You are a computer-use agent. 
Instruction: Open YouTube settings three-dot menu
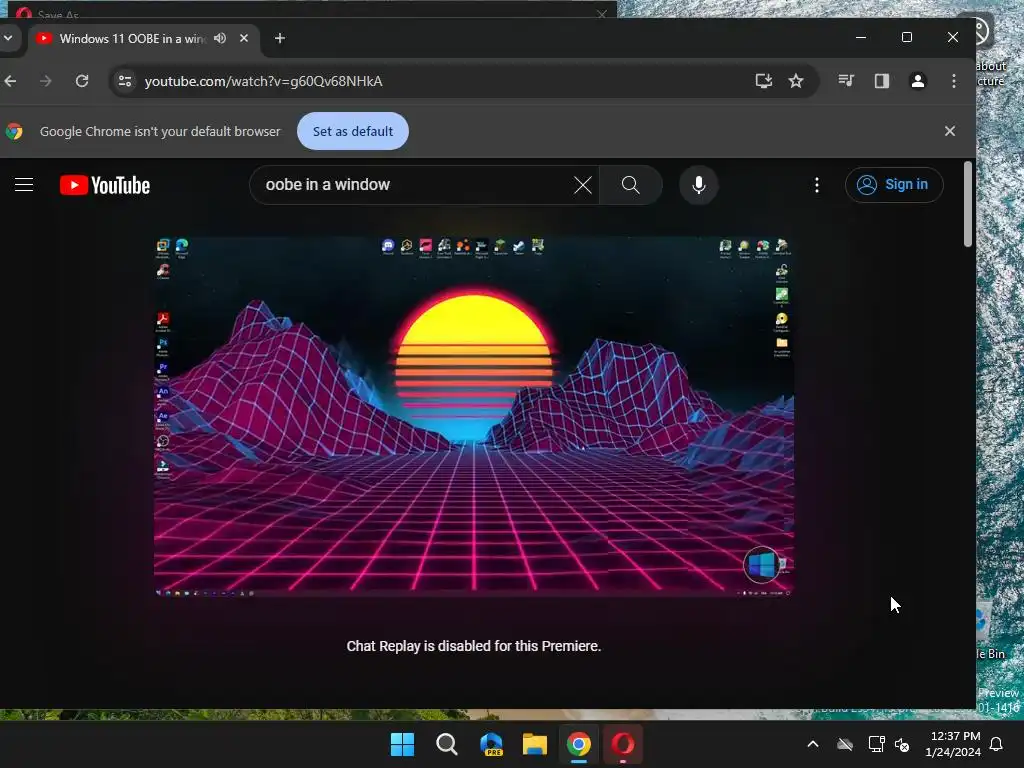click(816, 185)
